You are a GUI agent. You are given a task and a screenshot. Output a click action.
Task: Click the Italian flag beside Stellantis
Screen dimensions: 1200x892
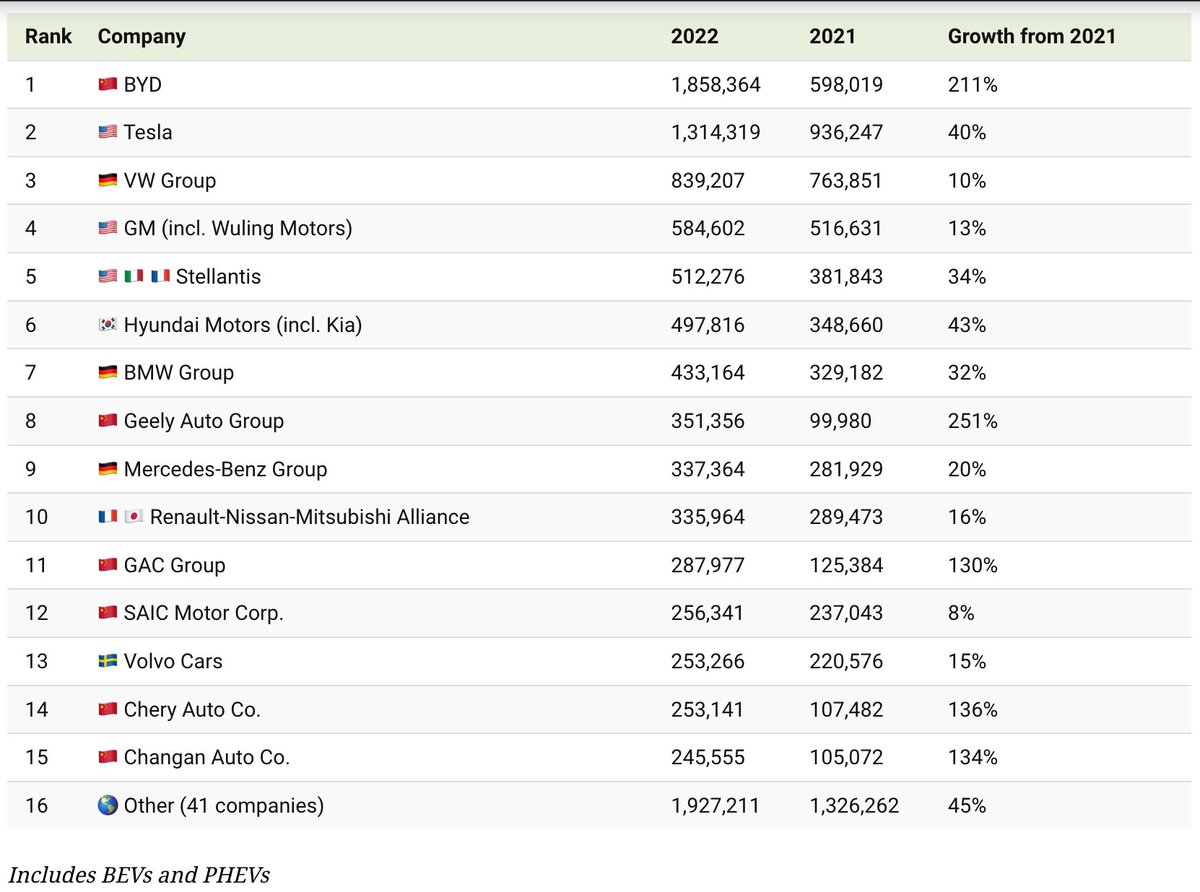coord(134,277)
